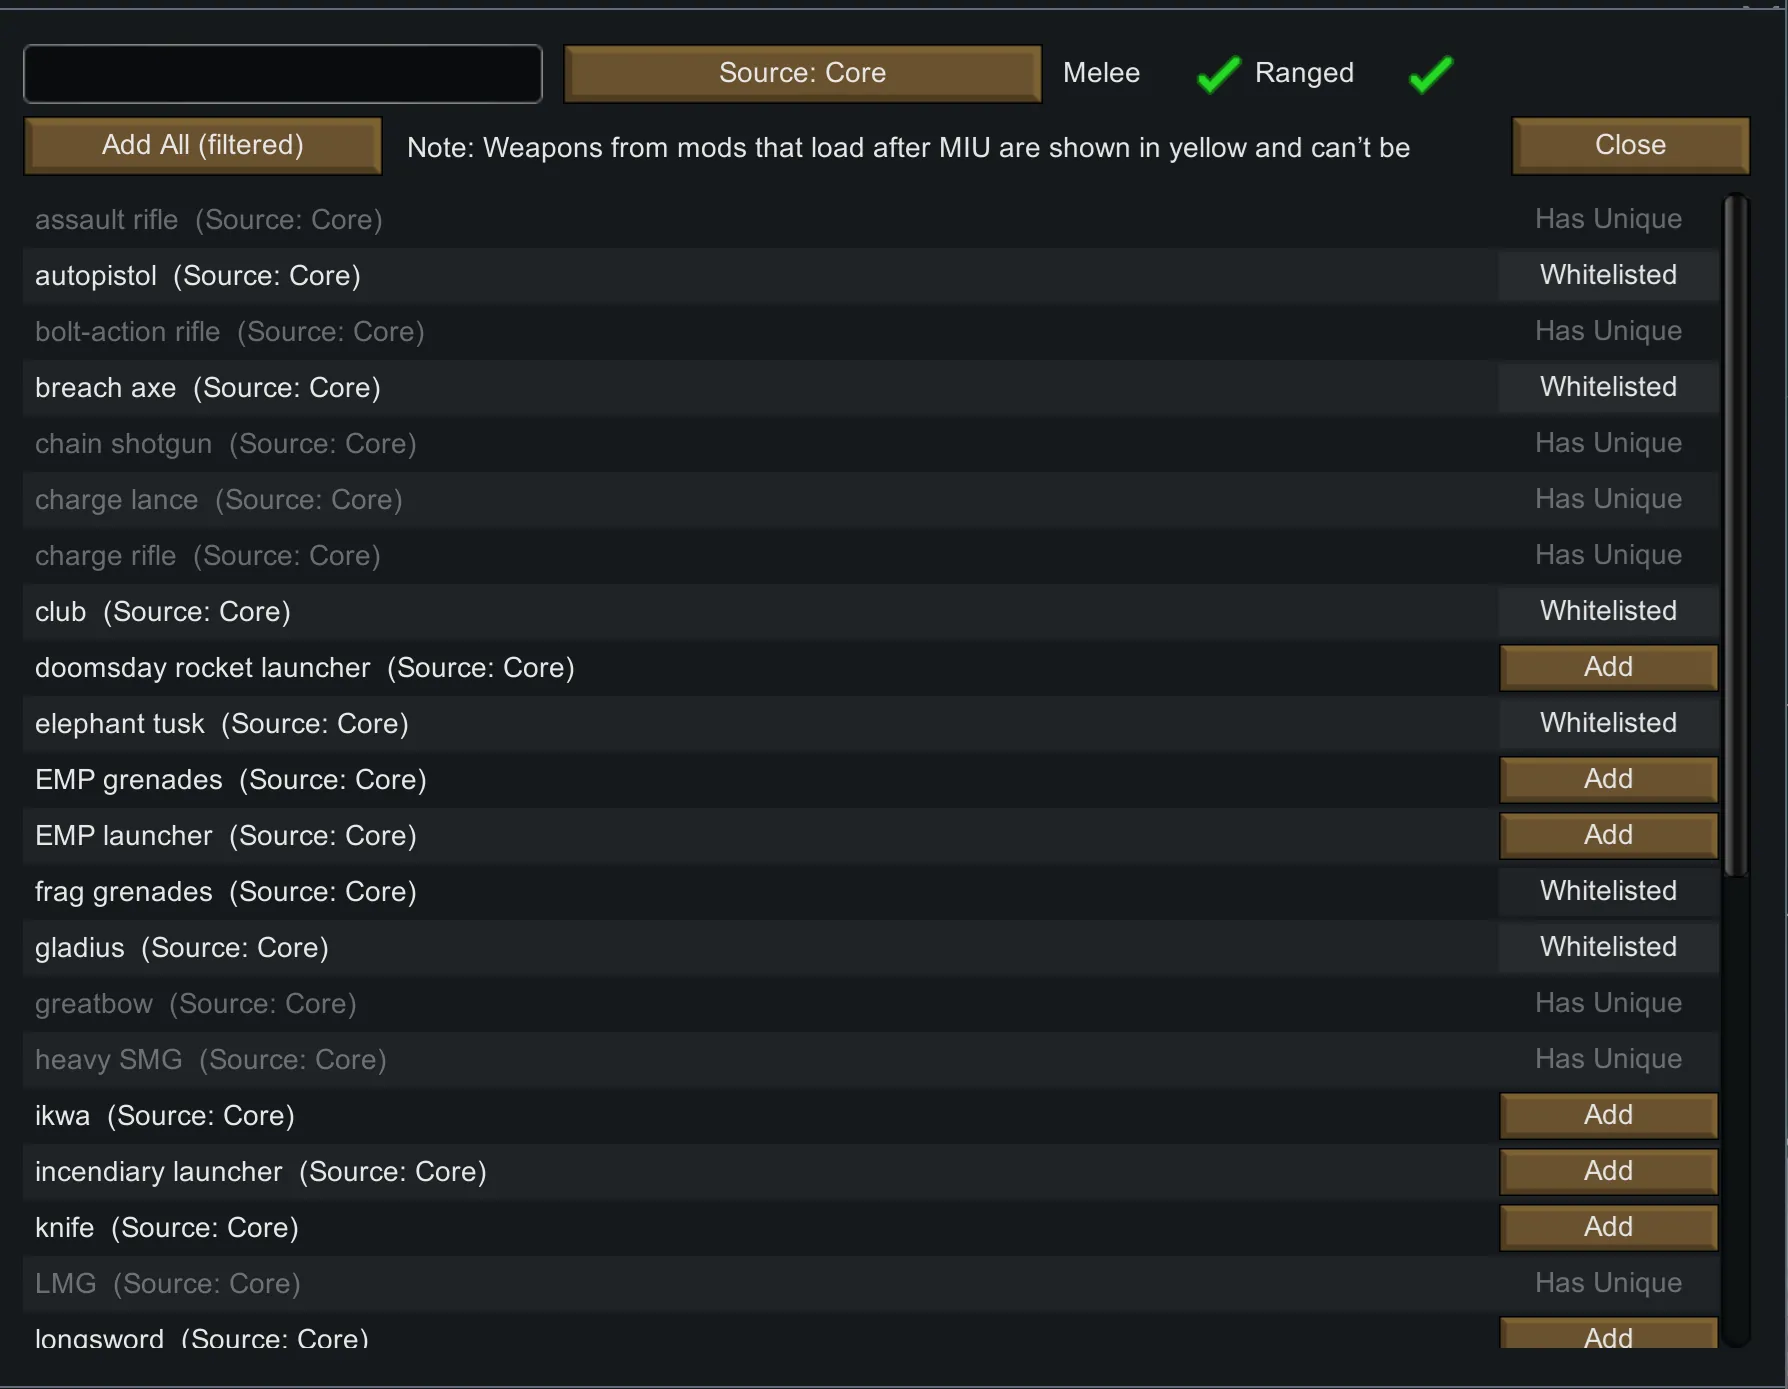Add ikwa to the whitelist
Image resolution: width=1788 pixels, height=1389 pixels.
click(1608, 1115)
